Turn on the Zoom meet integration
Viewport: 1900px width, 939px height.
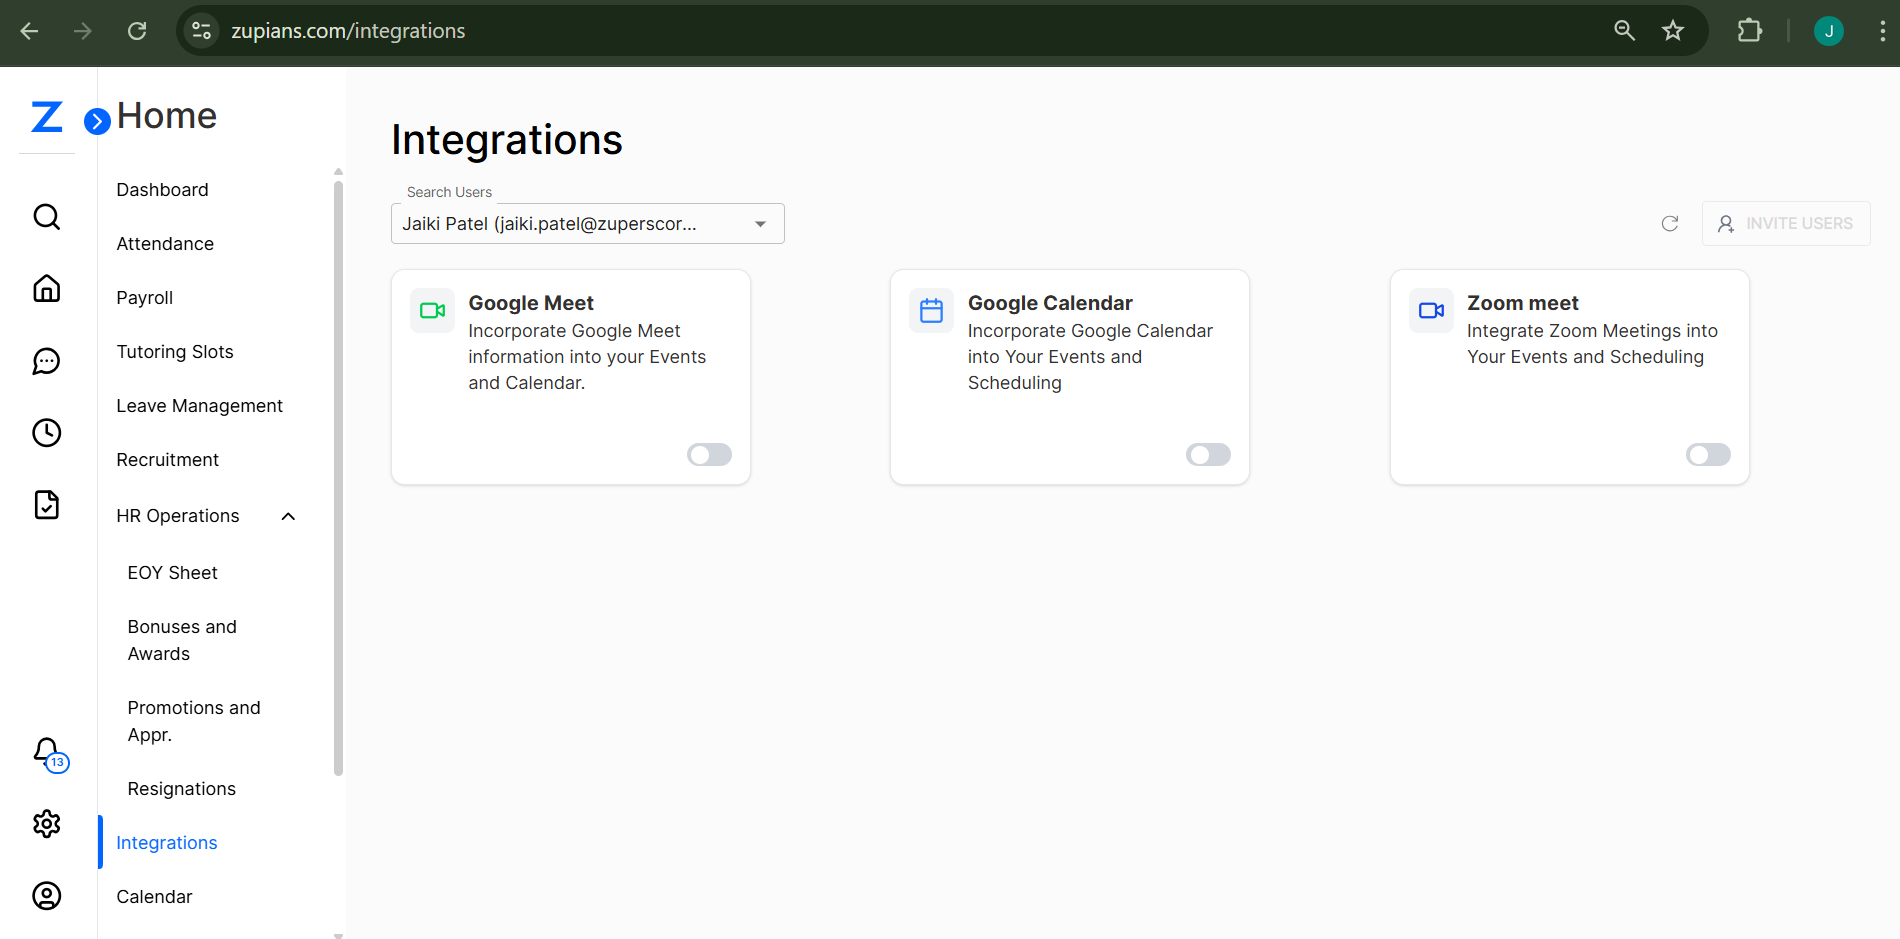click(x=1707, y=454)
